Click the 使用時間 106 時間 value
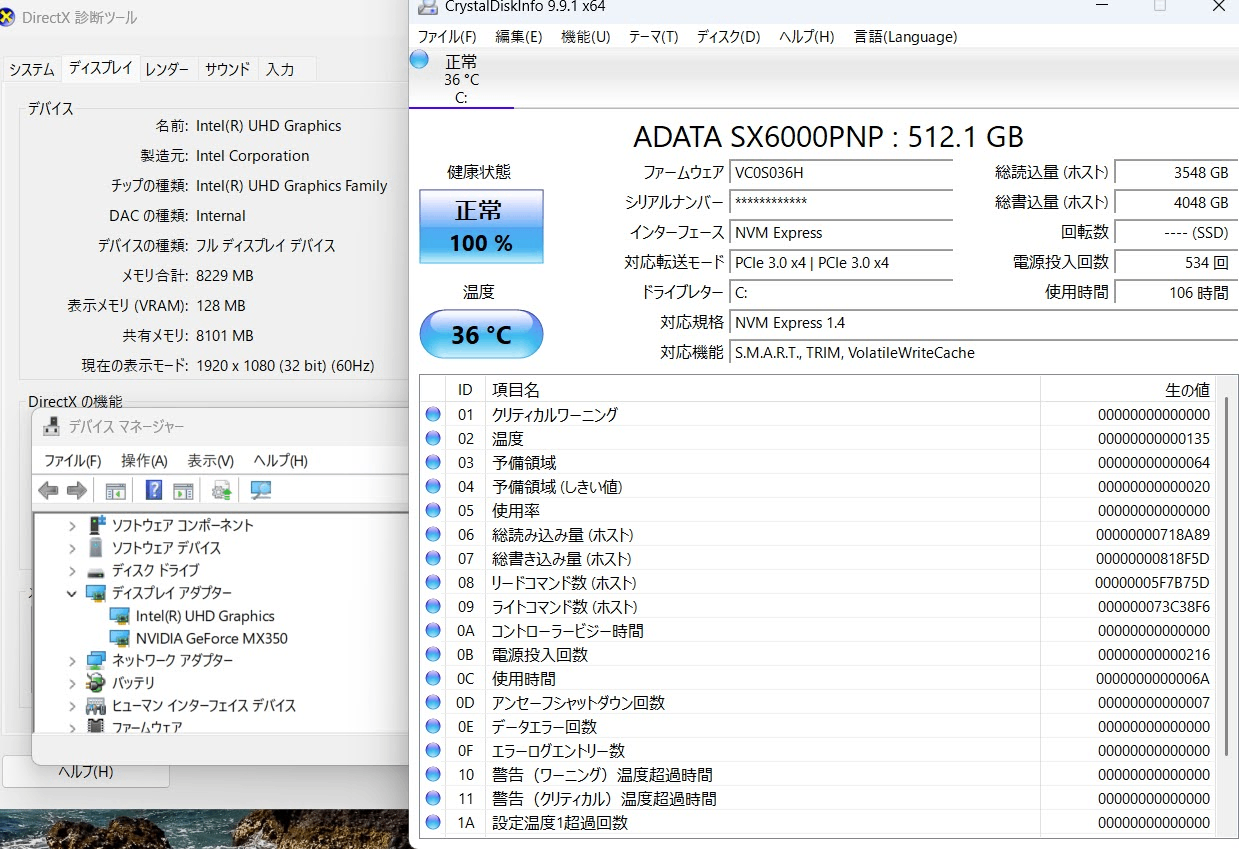1239x849 pixels. [1175, 293]
